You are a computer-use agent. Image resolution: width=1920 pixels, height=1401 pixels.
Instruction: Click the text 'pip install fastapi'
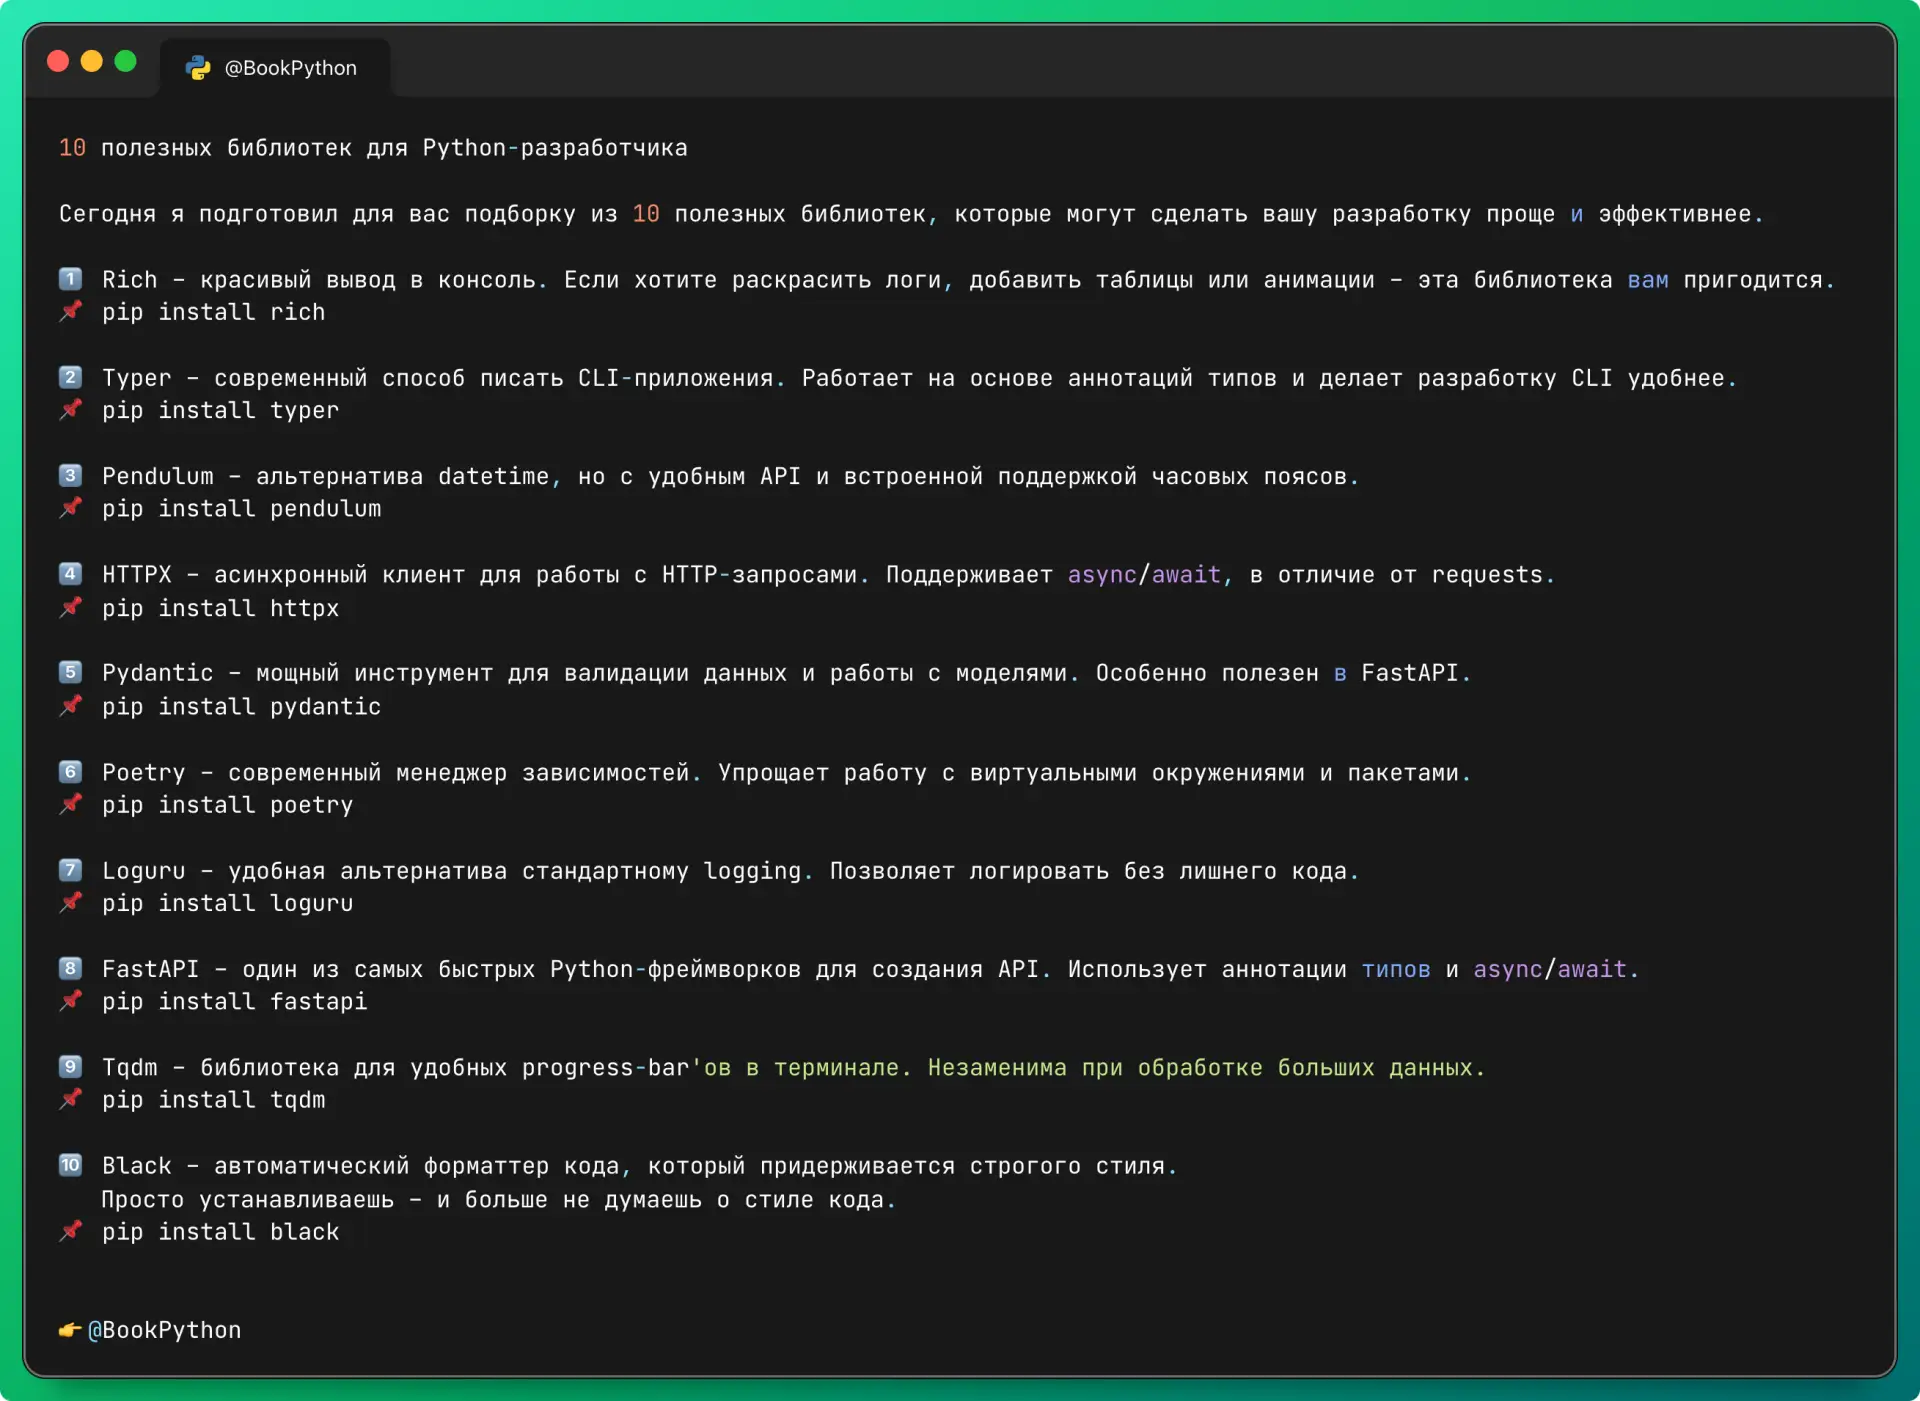coord(235,1001)
